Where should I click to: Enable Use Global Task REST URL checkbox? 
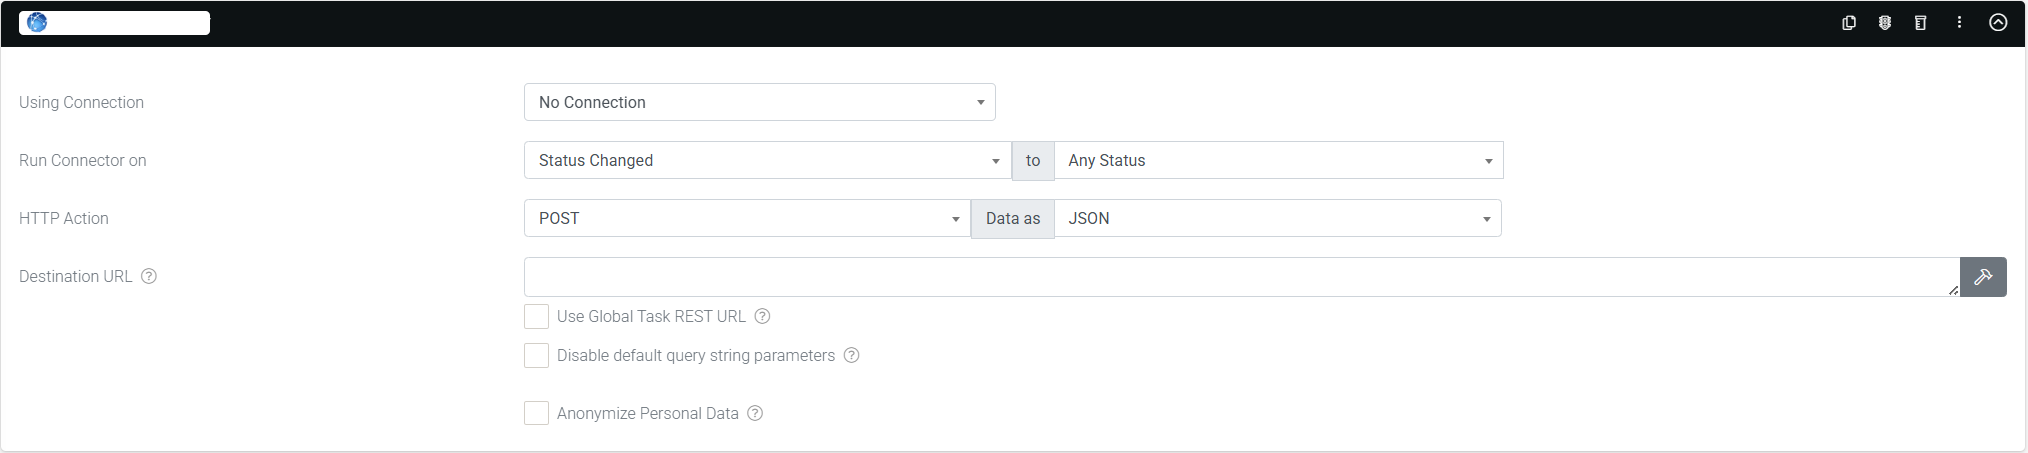pos(536,317)
